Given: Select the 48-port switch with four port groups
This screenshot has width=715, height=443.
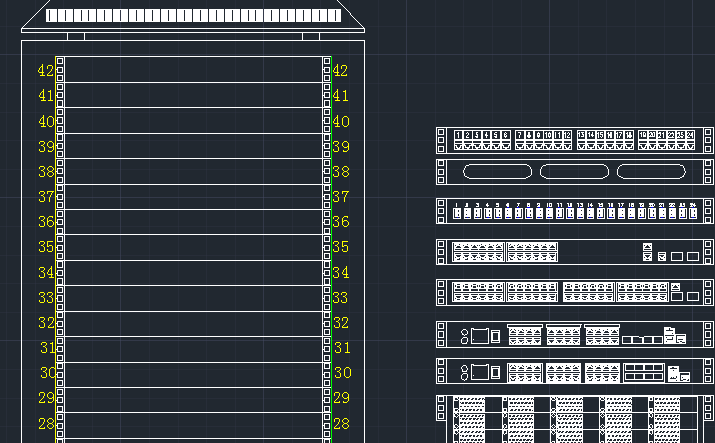Looking at the screenshot, I should [575, 292].
